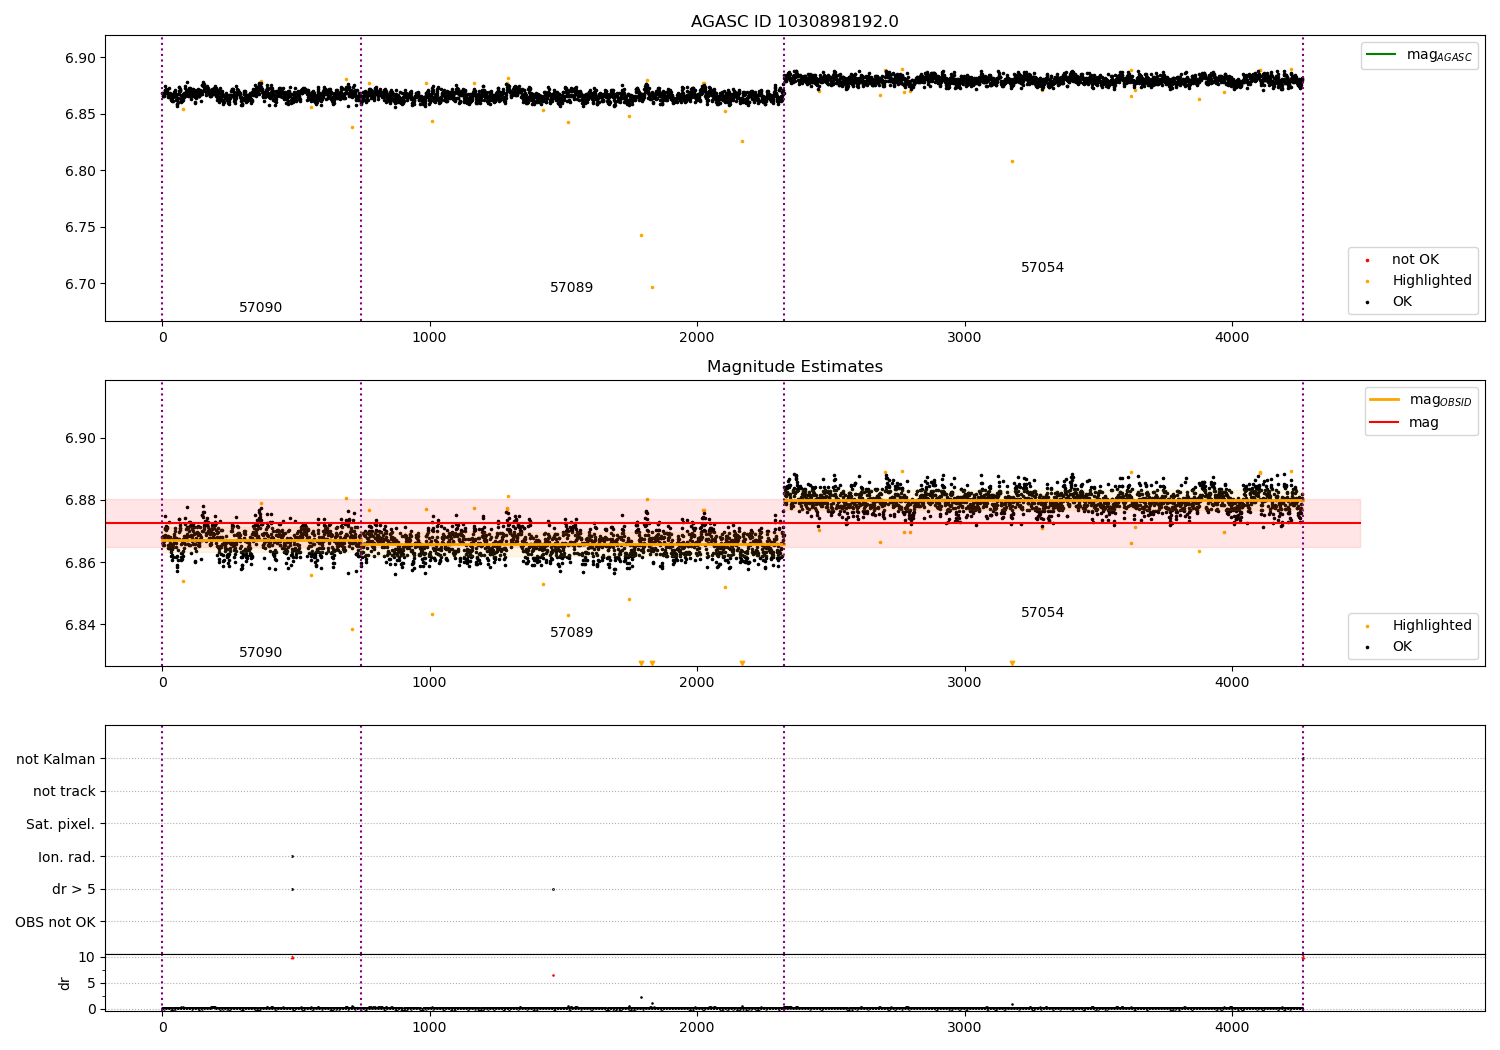The image size is (1500, 1050).
Task: Select the mag OBSID legend entry
Action: click(x=1420, y=401)
